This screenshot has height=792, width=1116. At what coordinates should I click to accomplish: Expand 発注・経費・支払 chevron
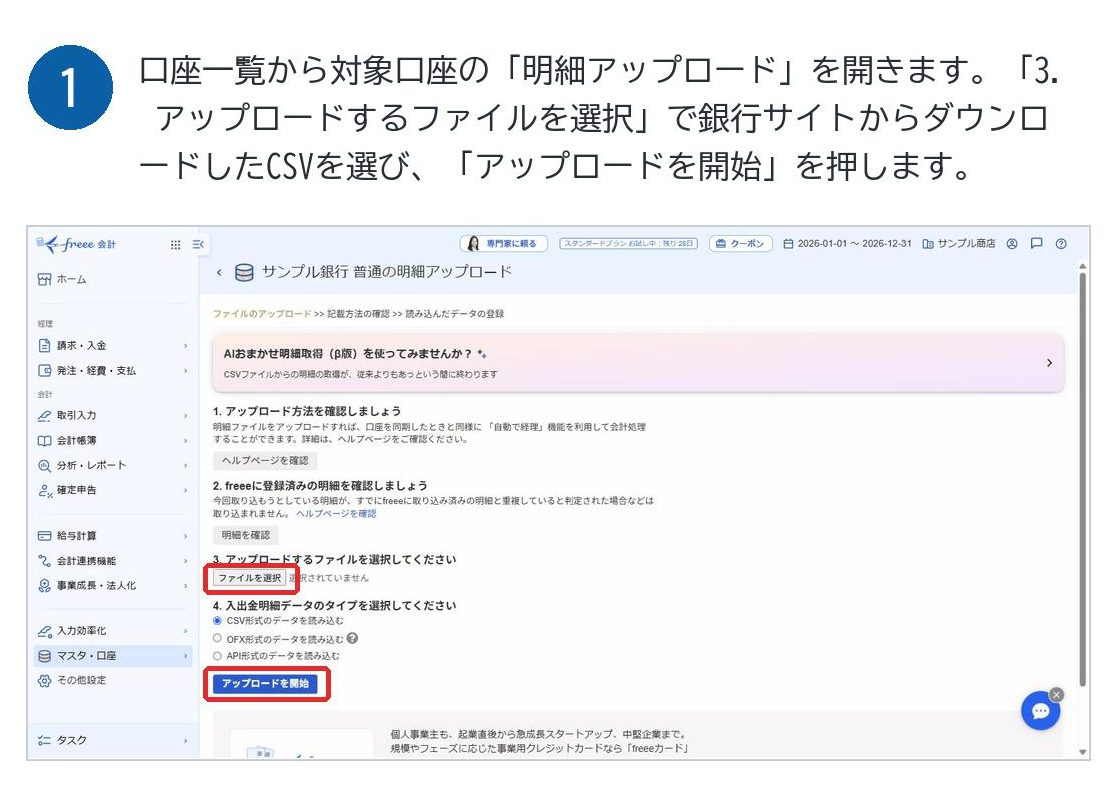186,371
